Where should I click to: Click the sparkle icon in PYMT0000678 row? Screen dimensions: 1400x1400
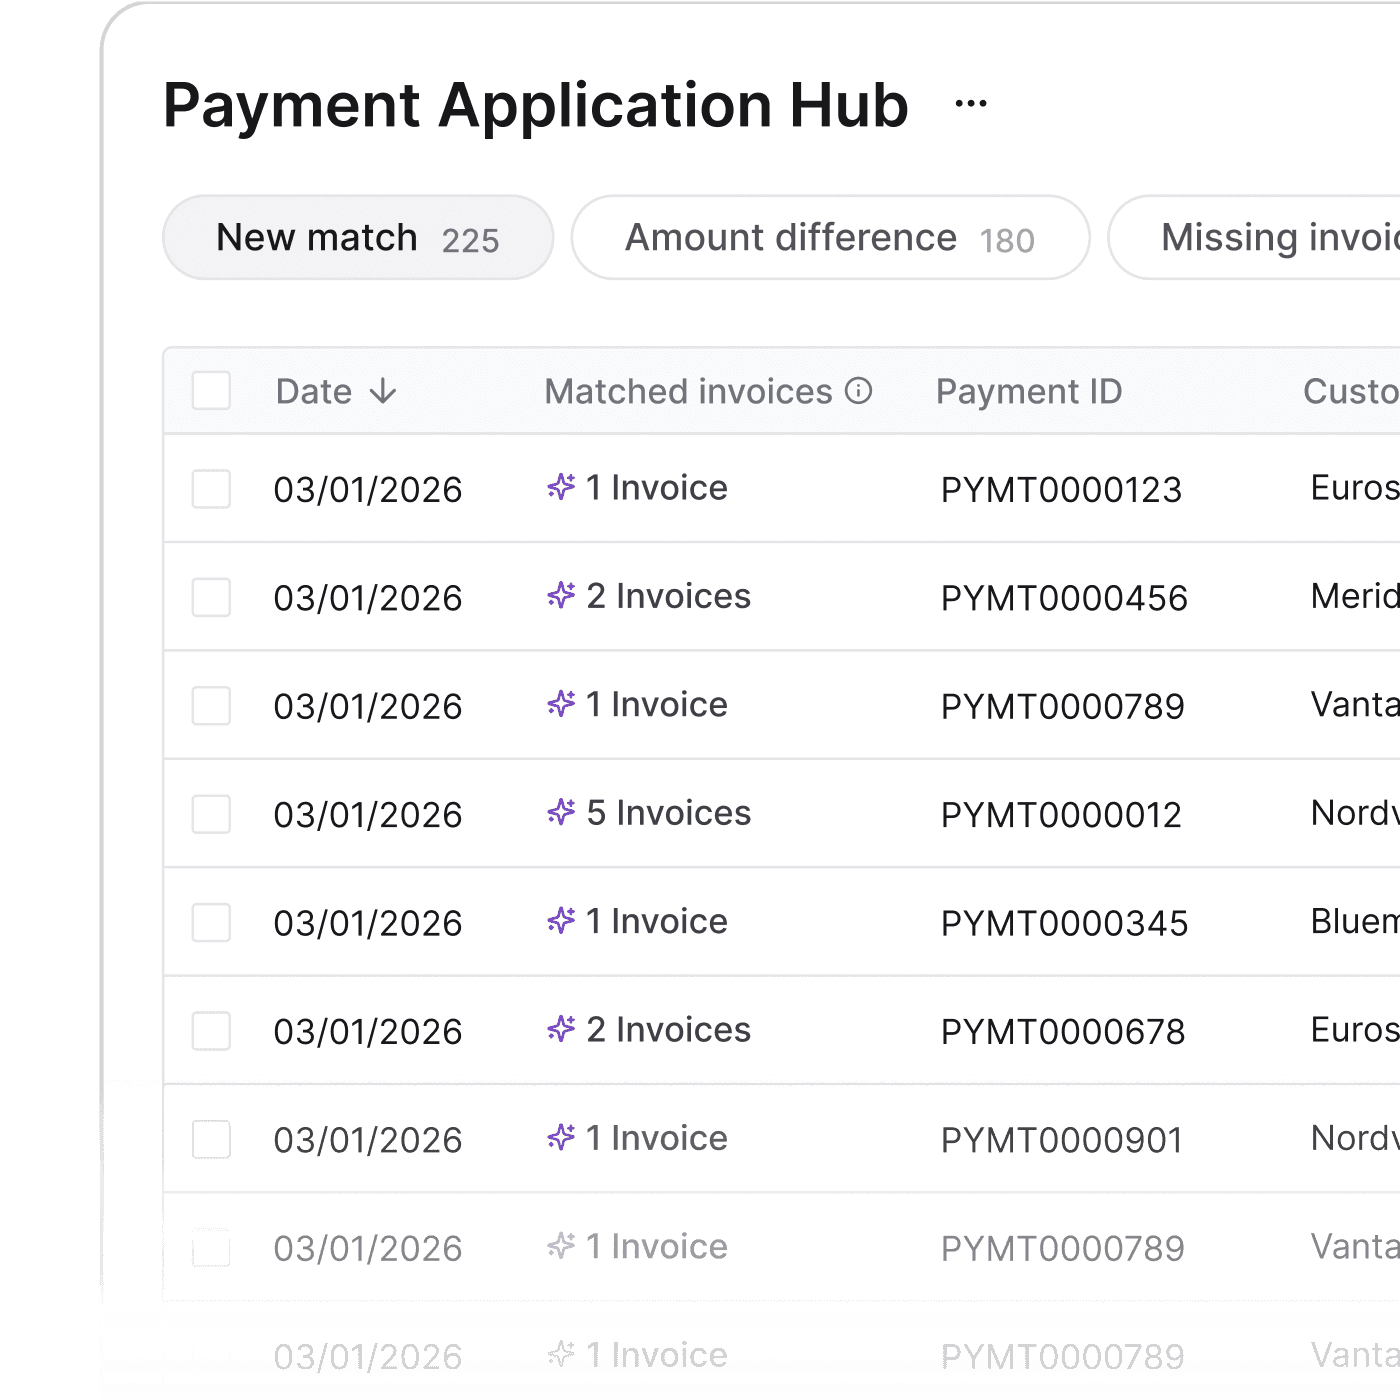click(561, 1029)
